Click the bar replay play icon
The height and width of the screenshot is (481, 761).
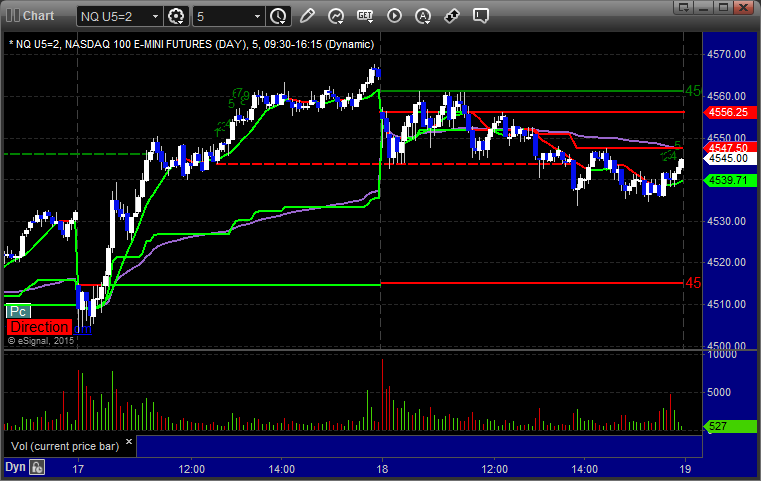[x=394, y=16]
